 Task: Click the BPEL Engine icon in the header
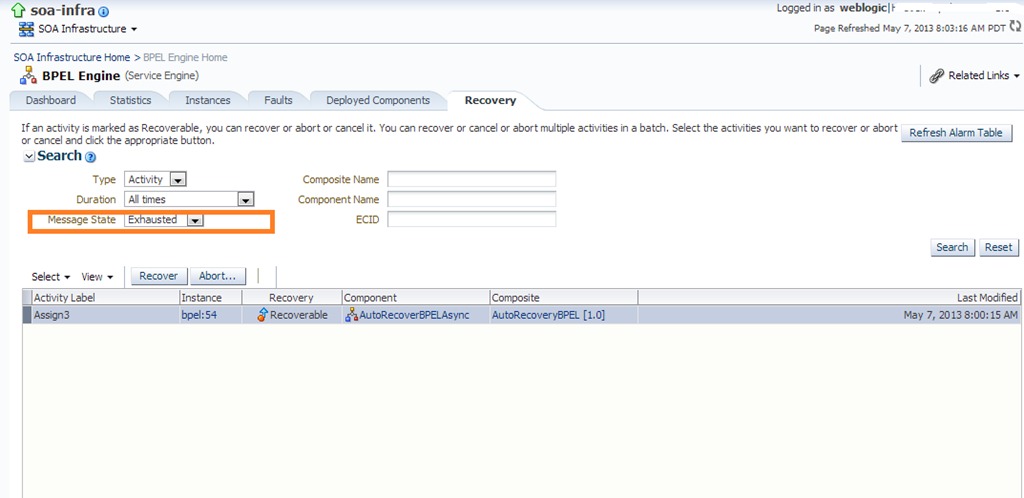(x=28, y=76)
